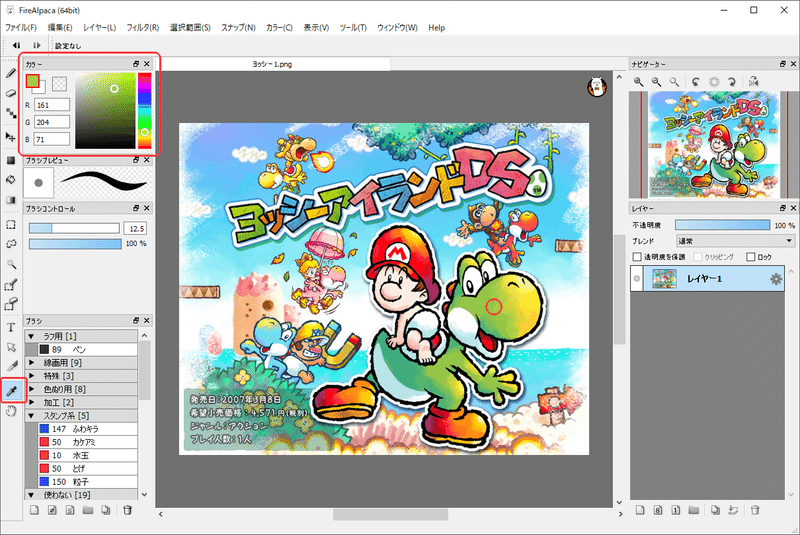Click Navigator fit-to-window magnifier icon
Image resolution: width=800 pixels, height=535 pixels.
tap(674, 82)
